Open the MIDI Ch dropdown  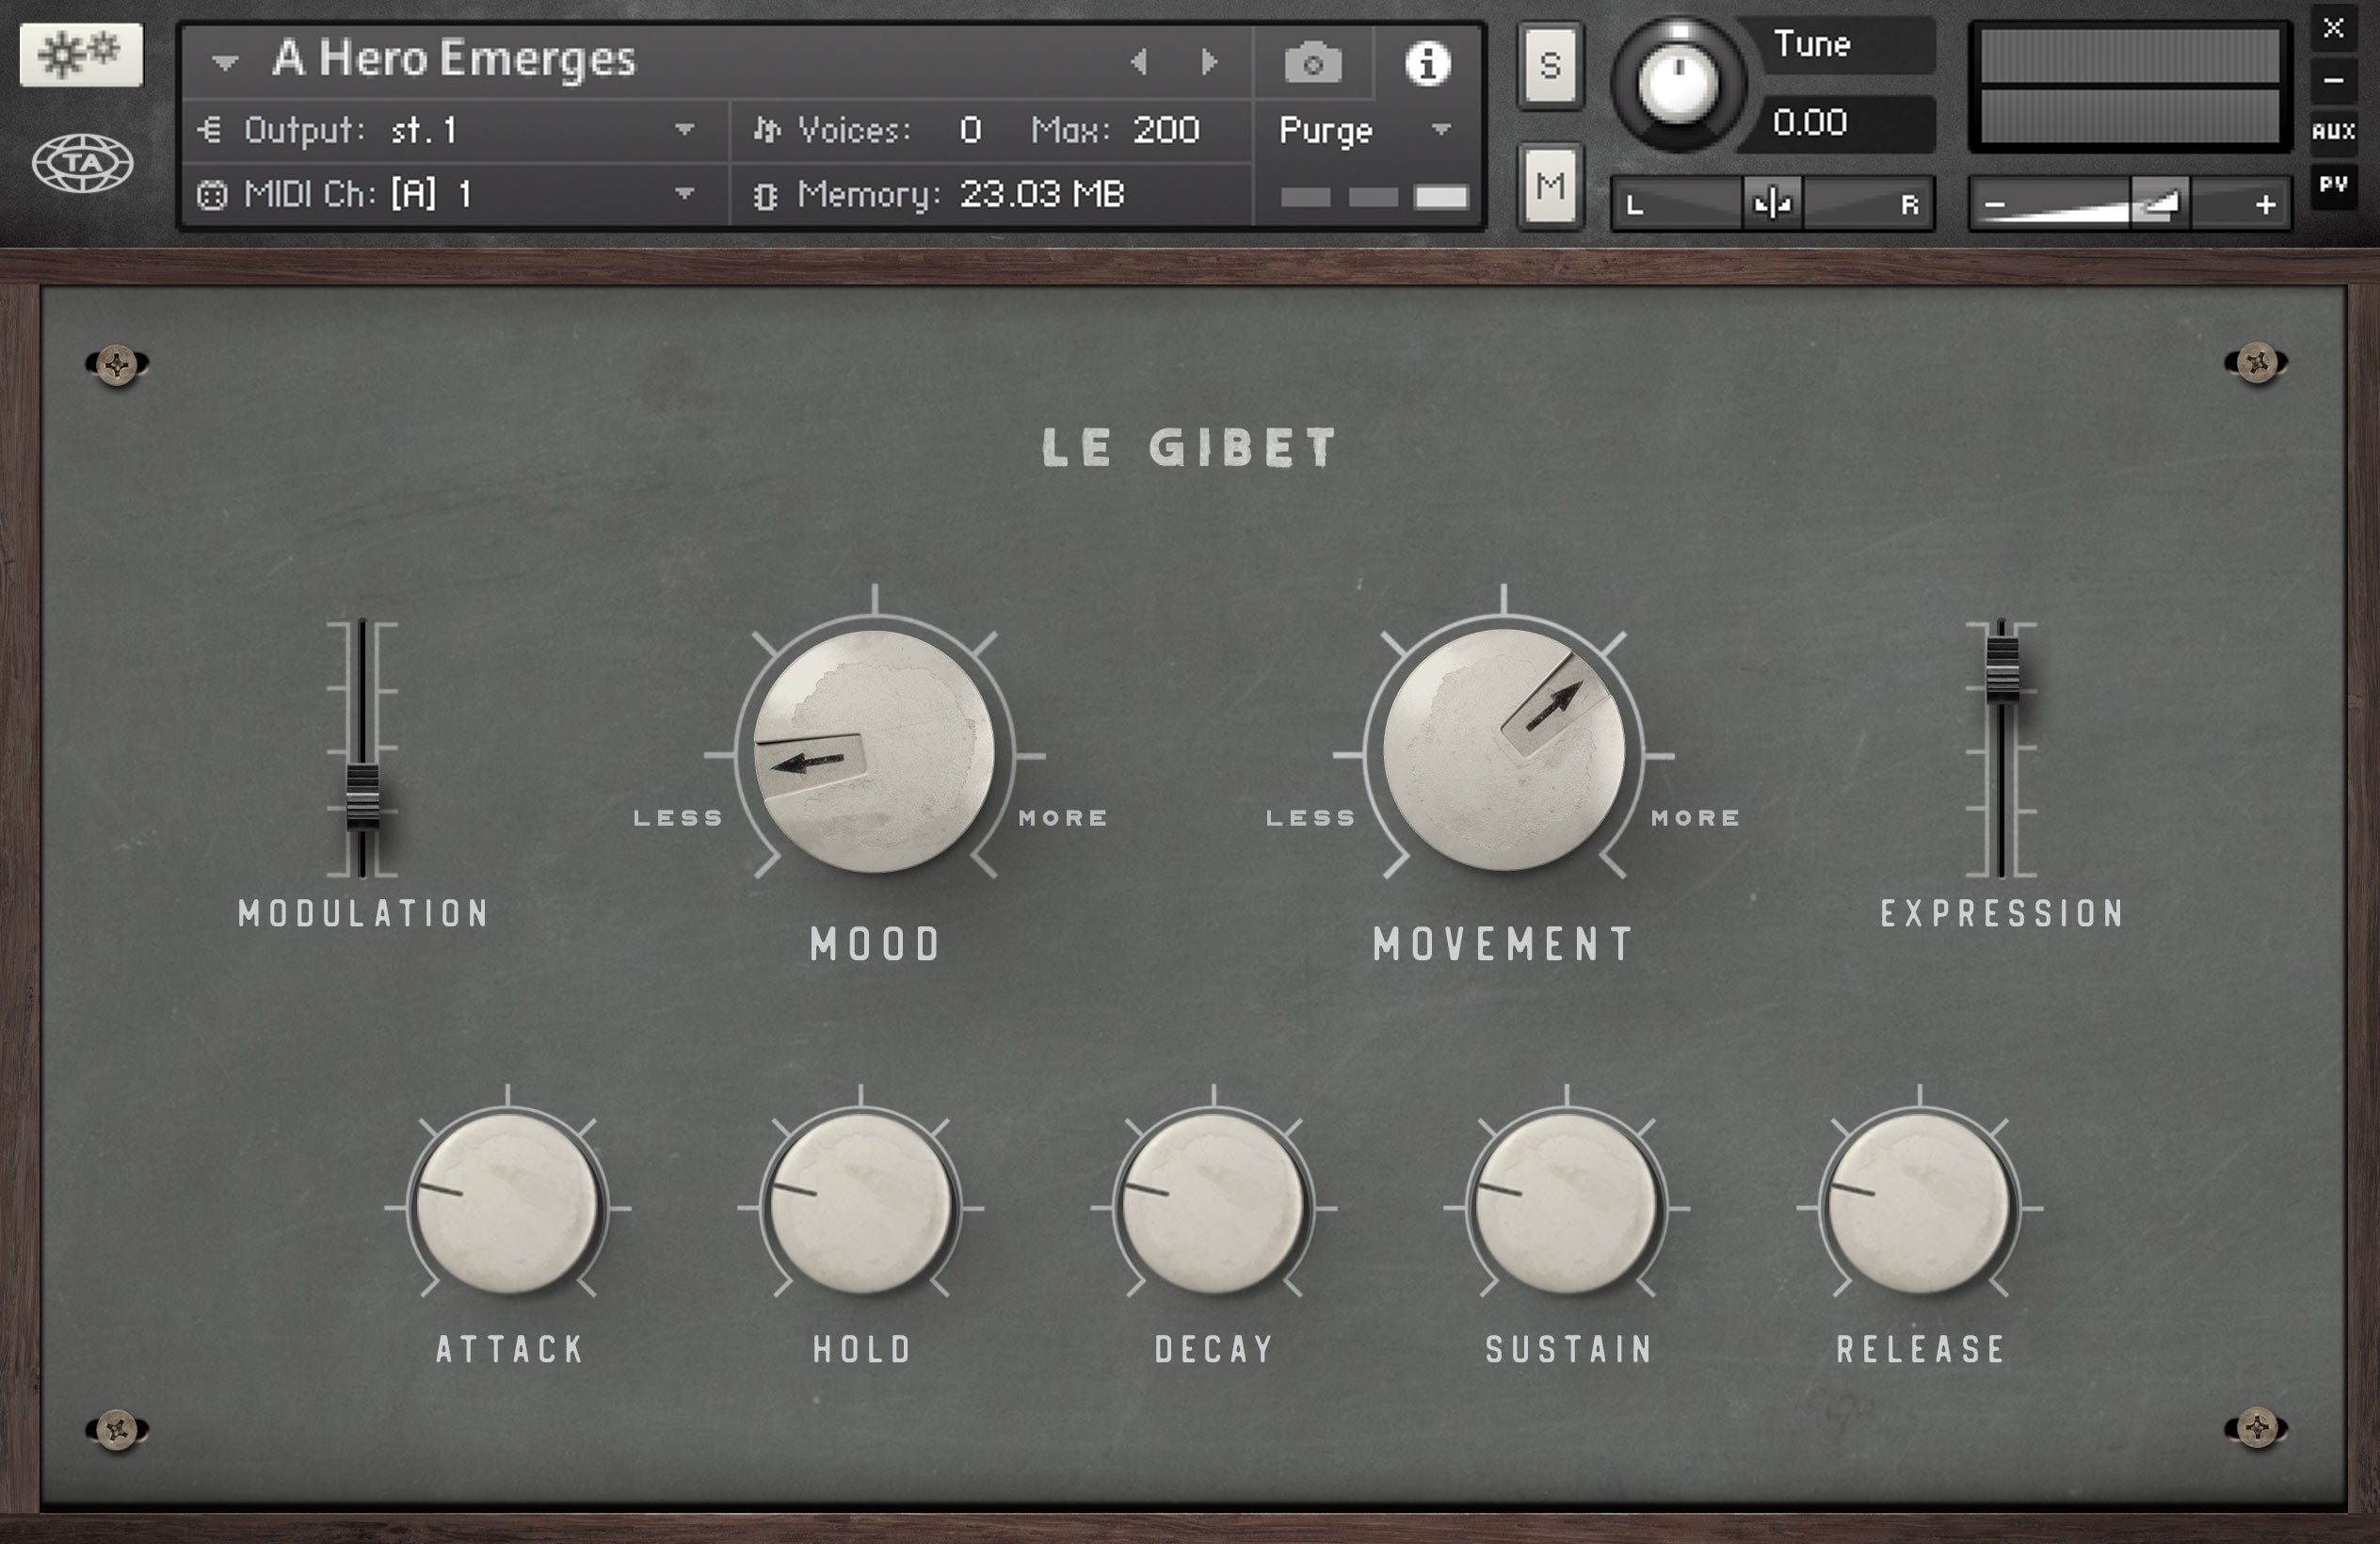point(684,194)
